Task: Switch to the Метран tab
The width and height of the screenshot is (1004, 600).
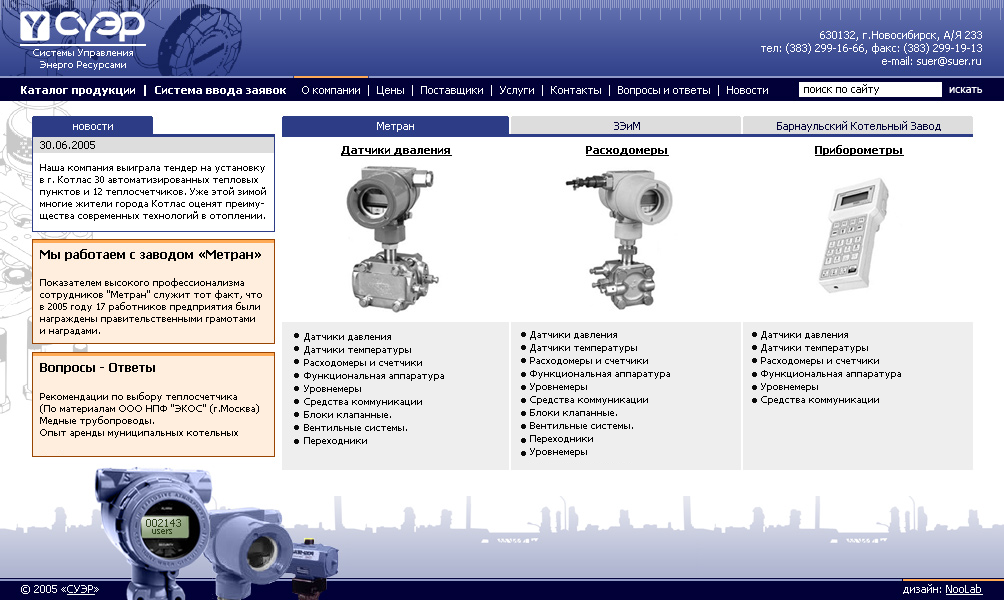Action: coord(395,126)
